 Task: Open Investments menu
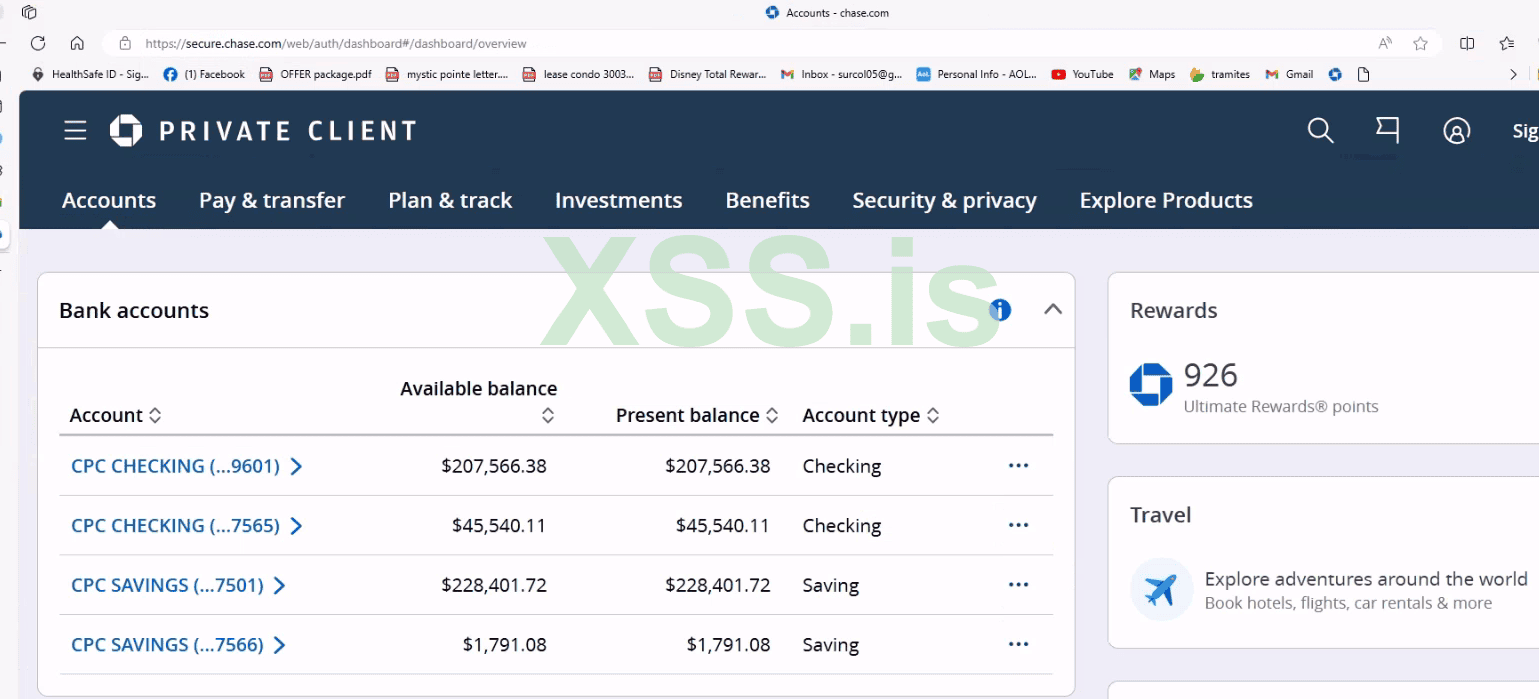pyautogui.click(x=618, y=200)
